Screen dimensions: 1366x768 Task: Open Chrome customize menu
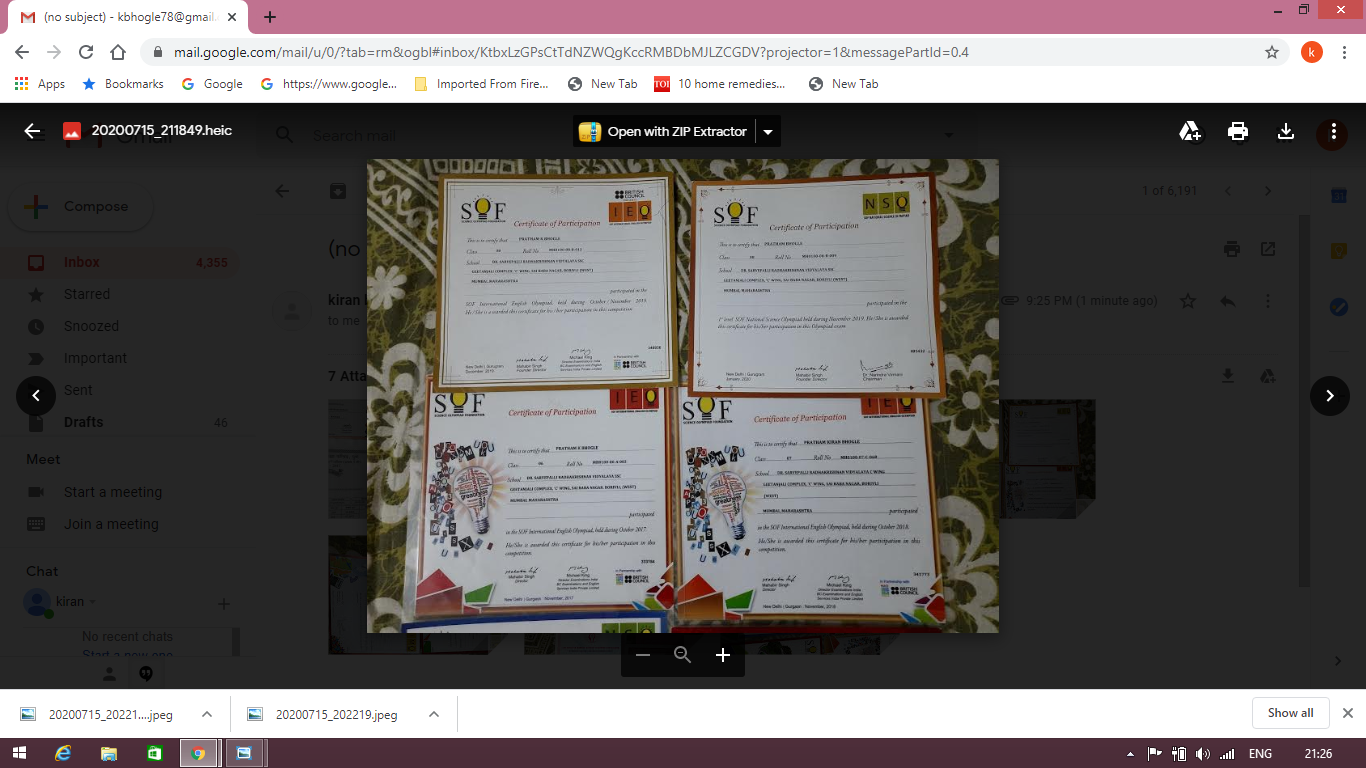[x=1344, y=52]
